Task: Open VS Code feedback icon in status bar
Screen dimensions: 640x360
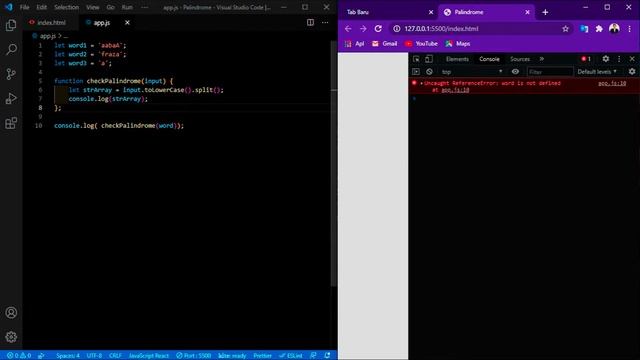Action: [313, 356]
